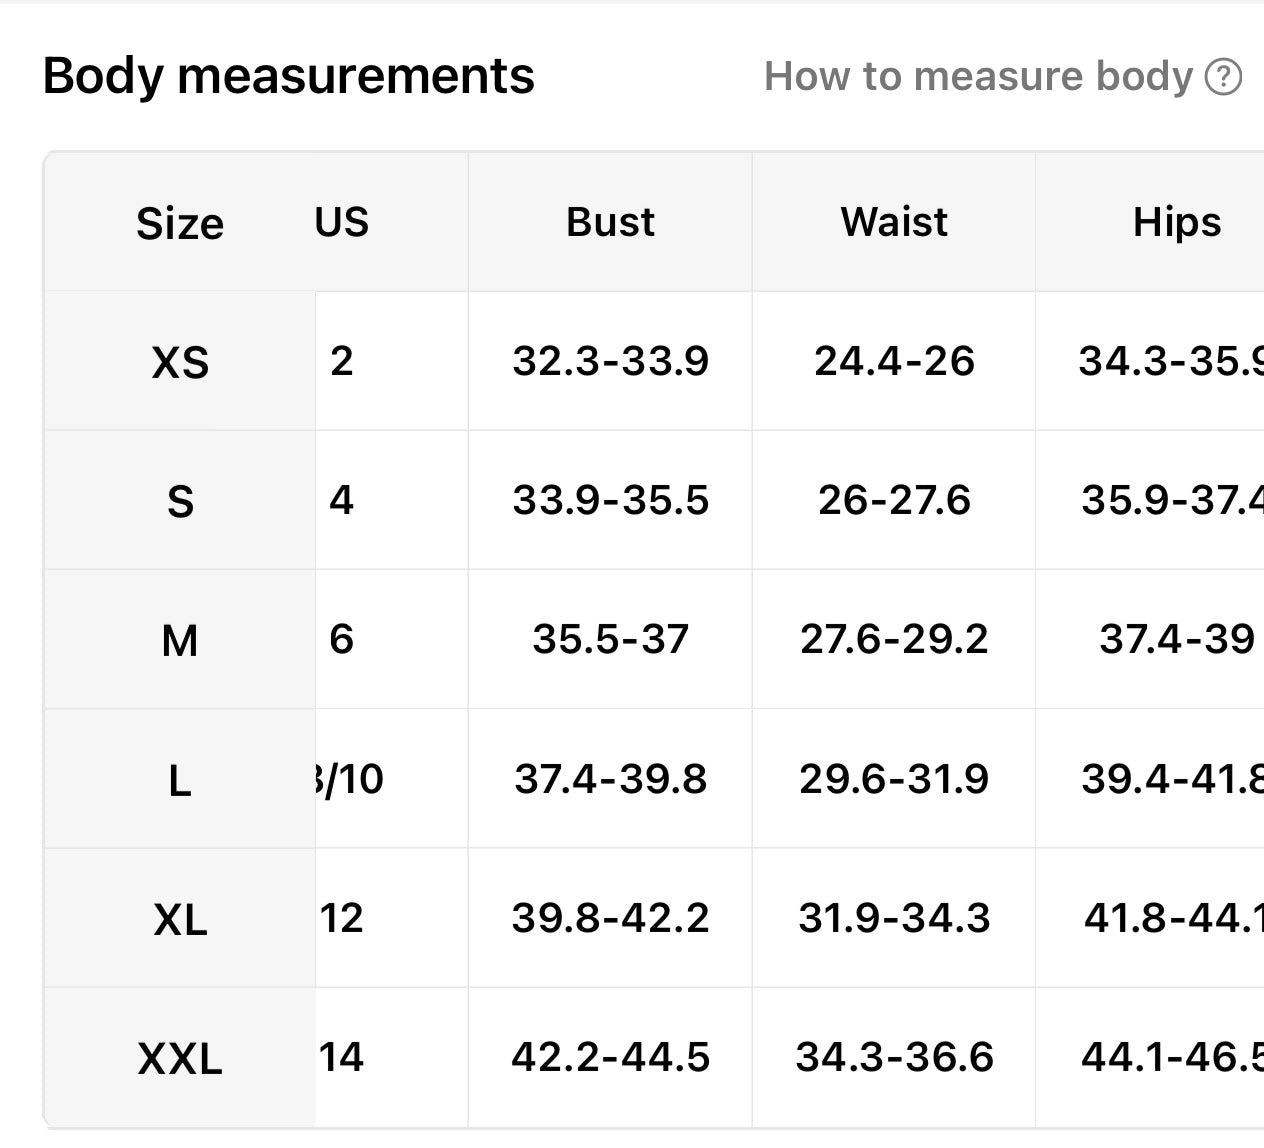Screen dimensions: 1264x1148
Task: Click the Body measurements heading
Action: click(289, 76)
